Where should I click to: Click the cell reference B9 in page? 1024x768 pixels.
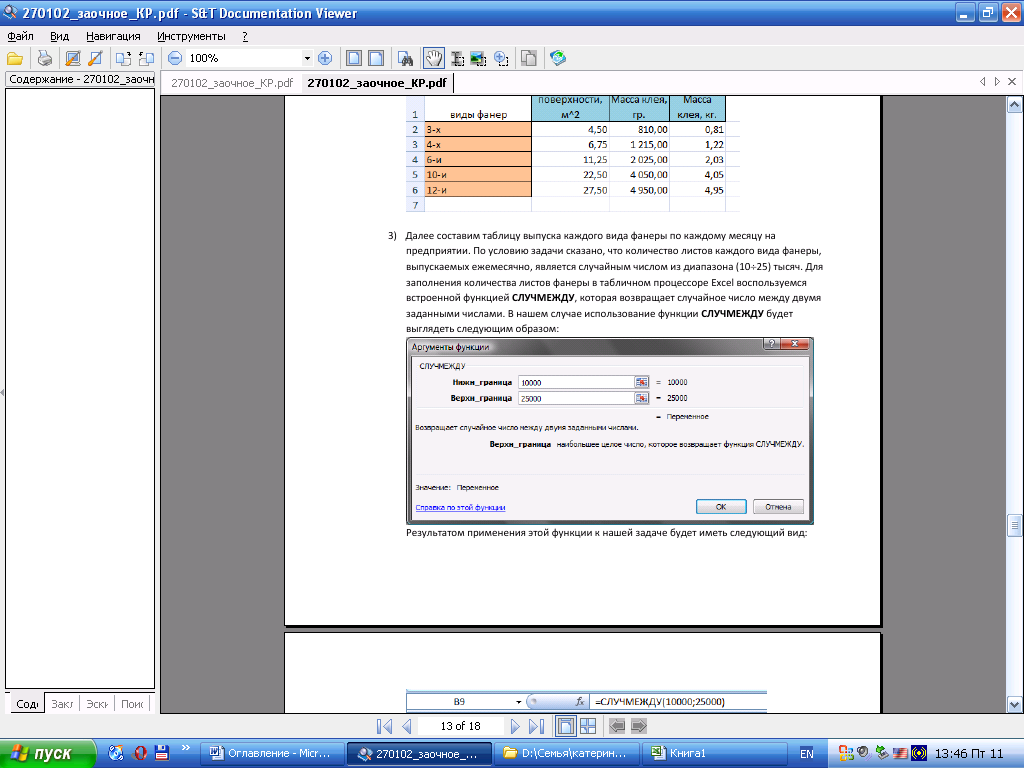click(x=459, y=701)
